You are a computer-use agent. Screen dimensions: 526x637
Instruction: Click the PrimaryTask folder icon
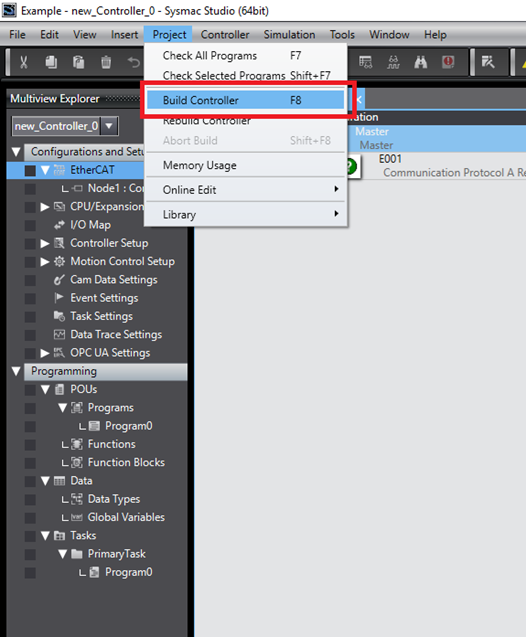[77, 554]
